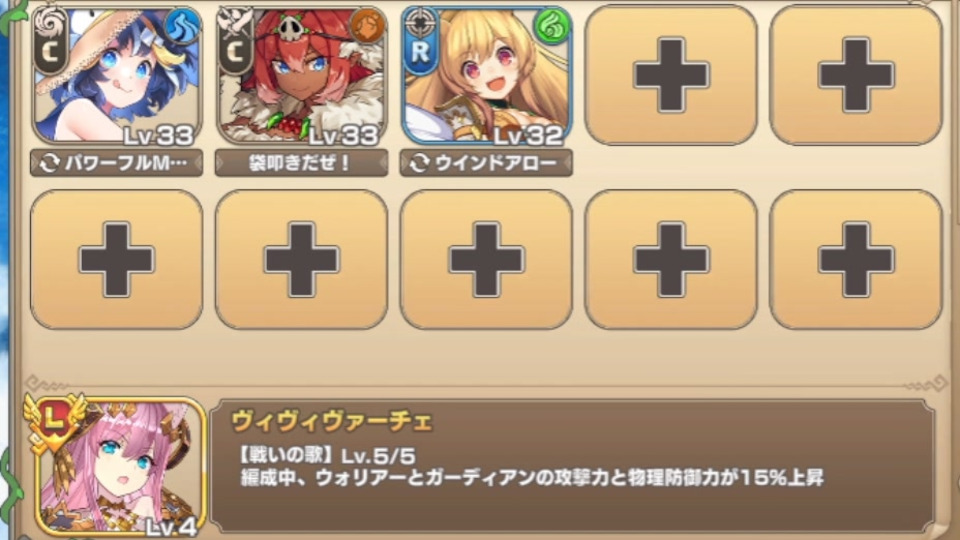Open the 袋叩きだぜ！ skill label
Image resolution: width=960 pixels, height=540 pixels.
(x=301, y=163)
